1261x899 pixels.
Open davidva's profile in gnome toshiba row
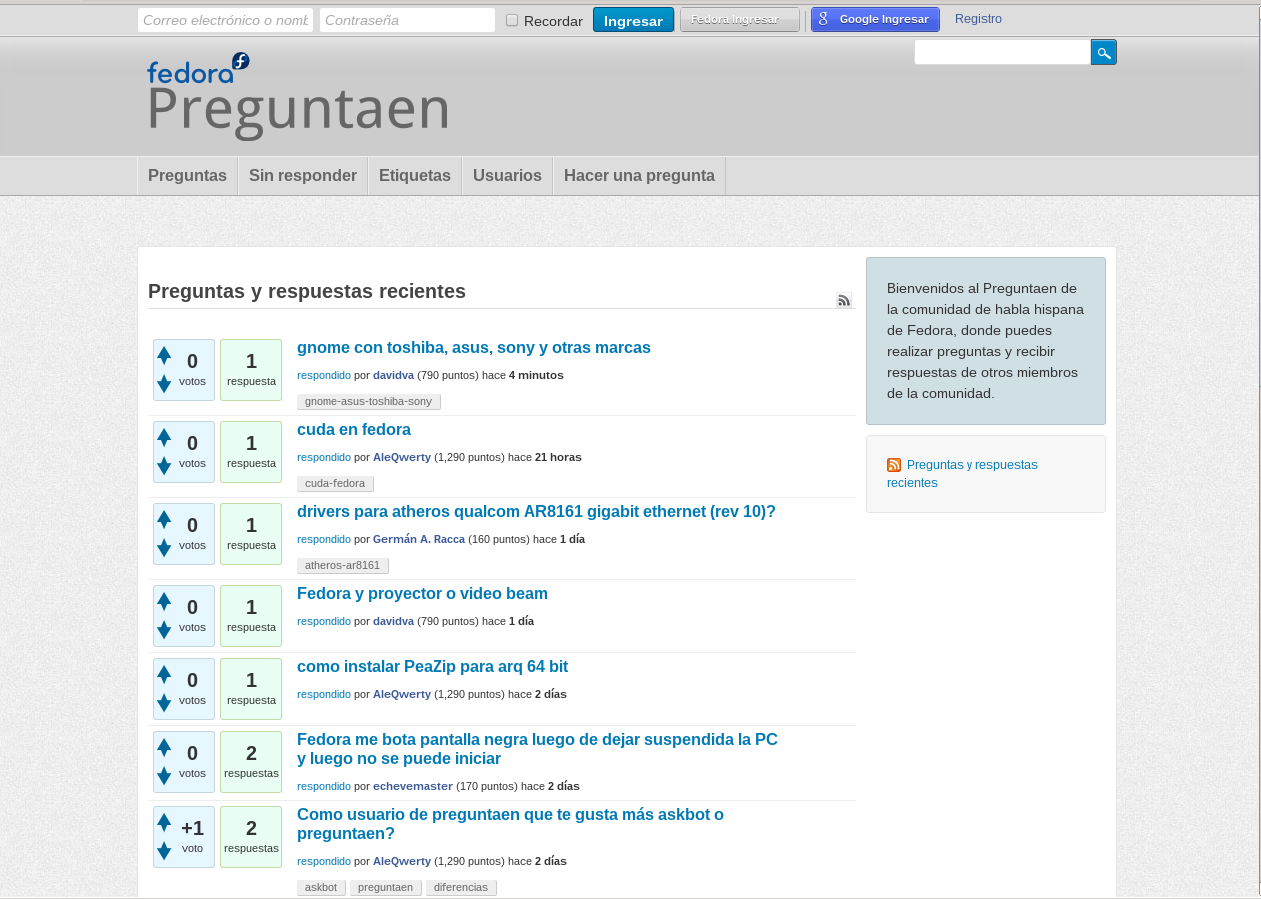[x=393, y=375]
